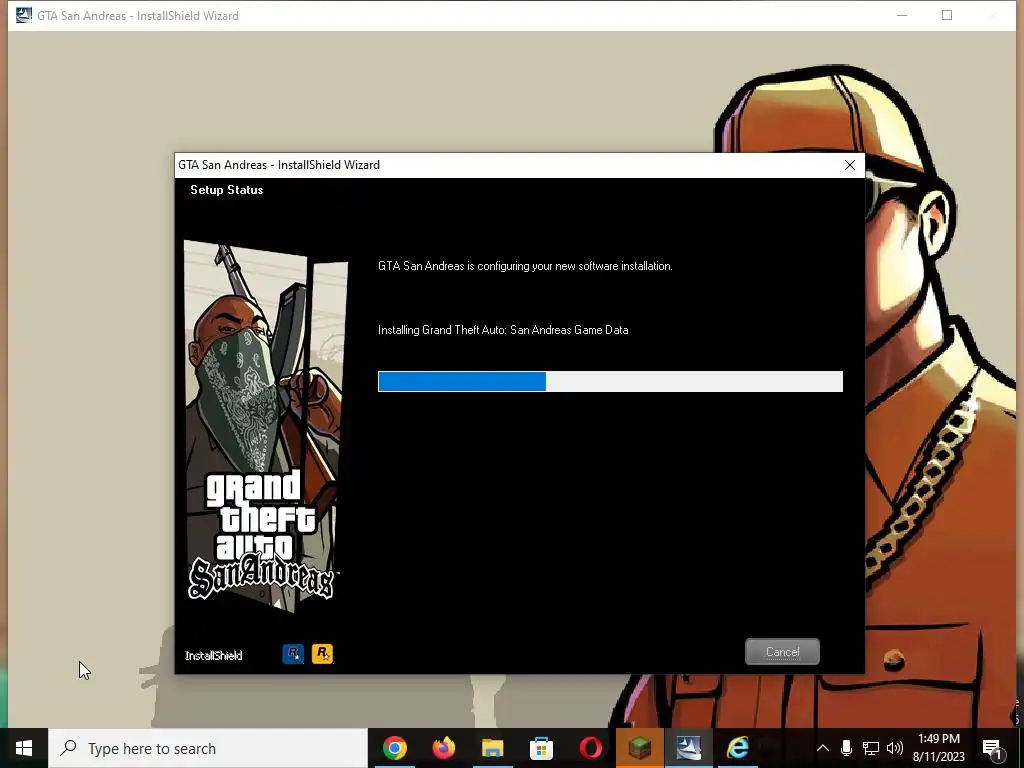Open Opera browser from the taskbar
The width and height of the screenshot is (1024, 768).
click(590, 748)
